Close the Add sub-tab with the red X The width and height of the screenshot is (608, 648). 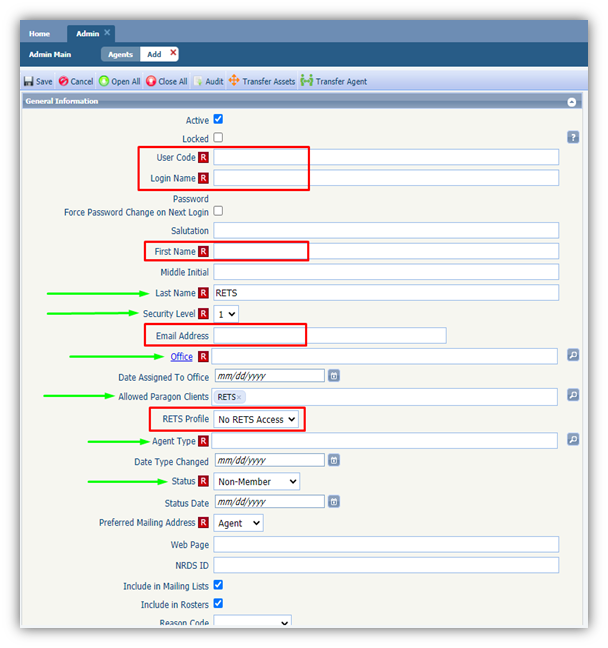tap(173, 52)
